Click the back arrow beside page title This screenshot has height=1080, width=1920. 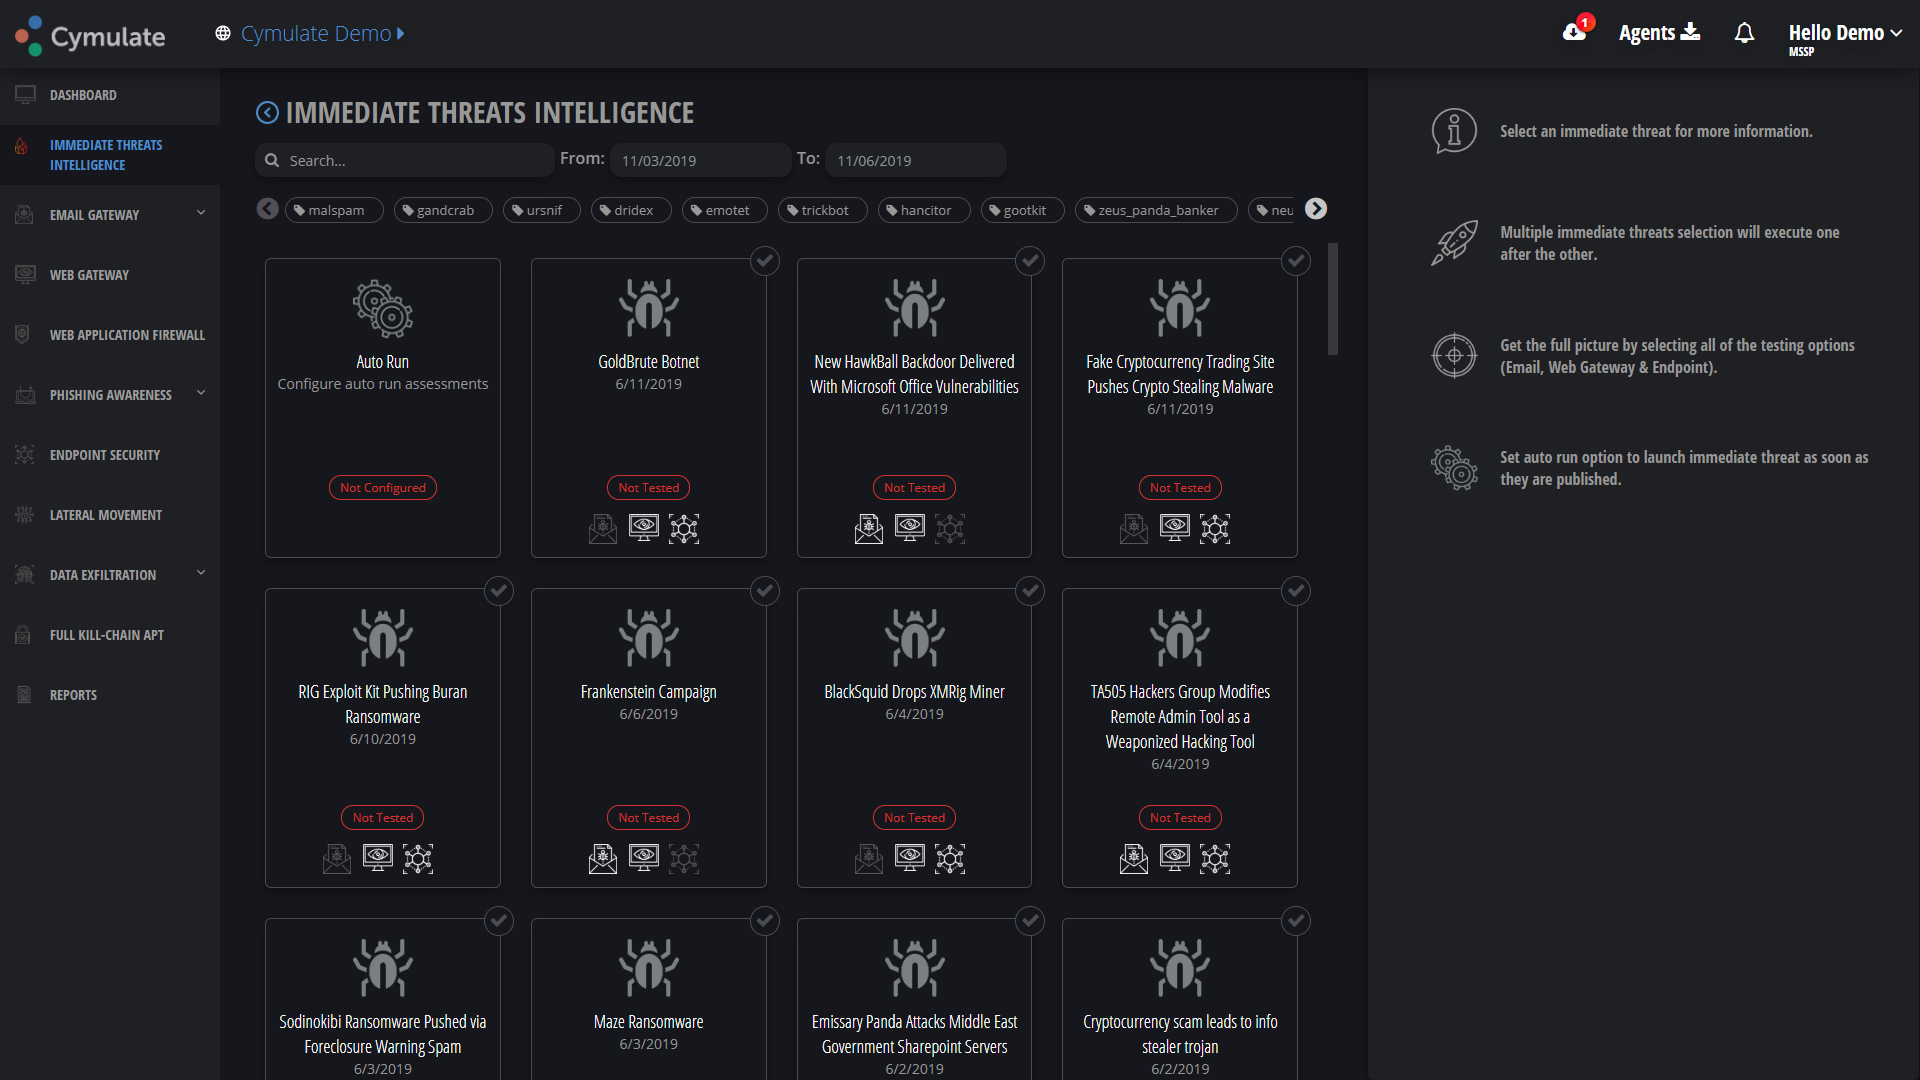267,113
